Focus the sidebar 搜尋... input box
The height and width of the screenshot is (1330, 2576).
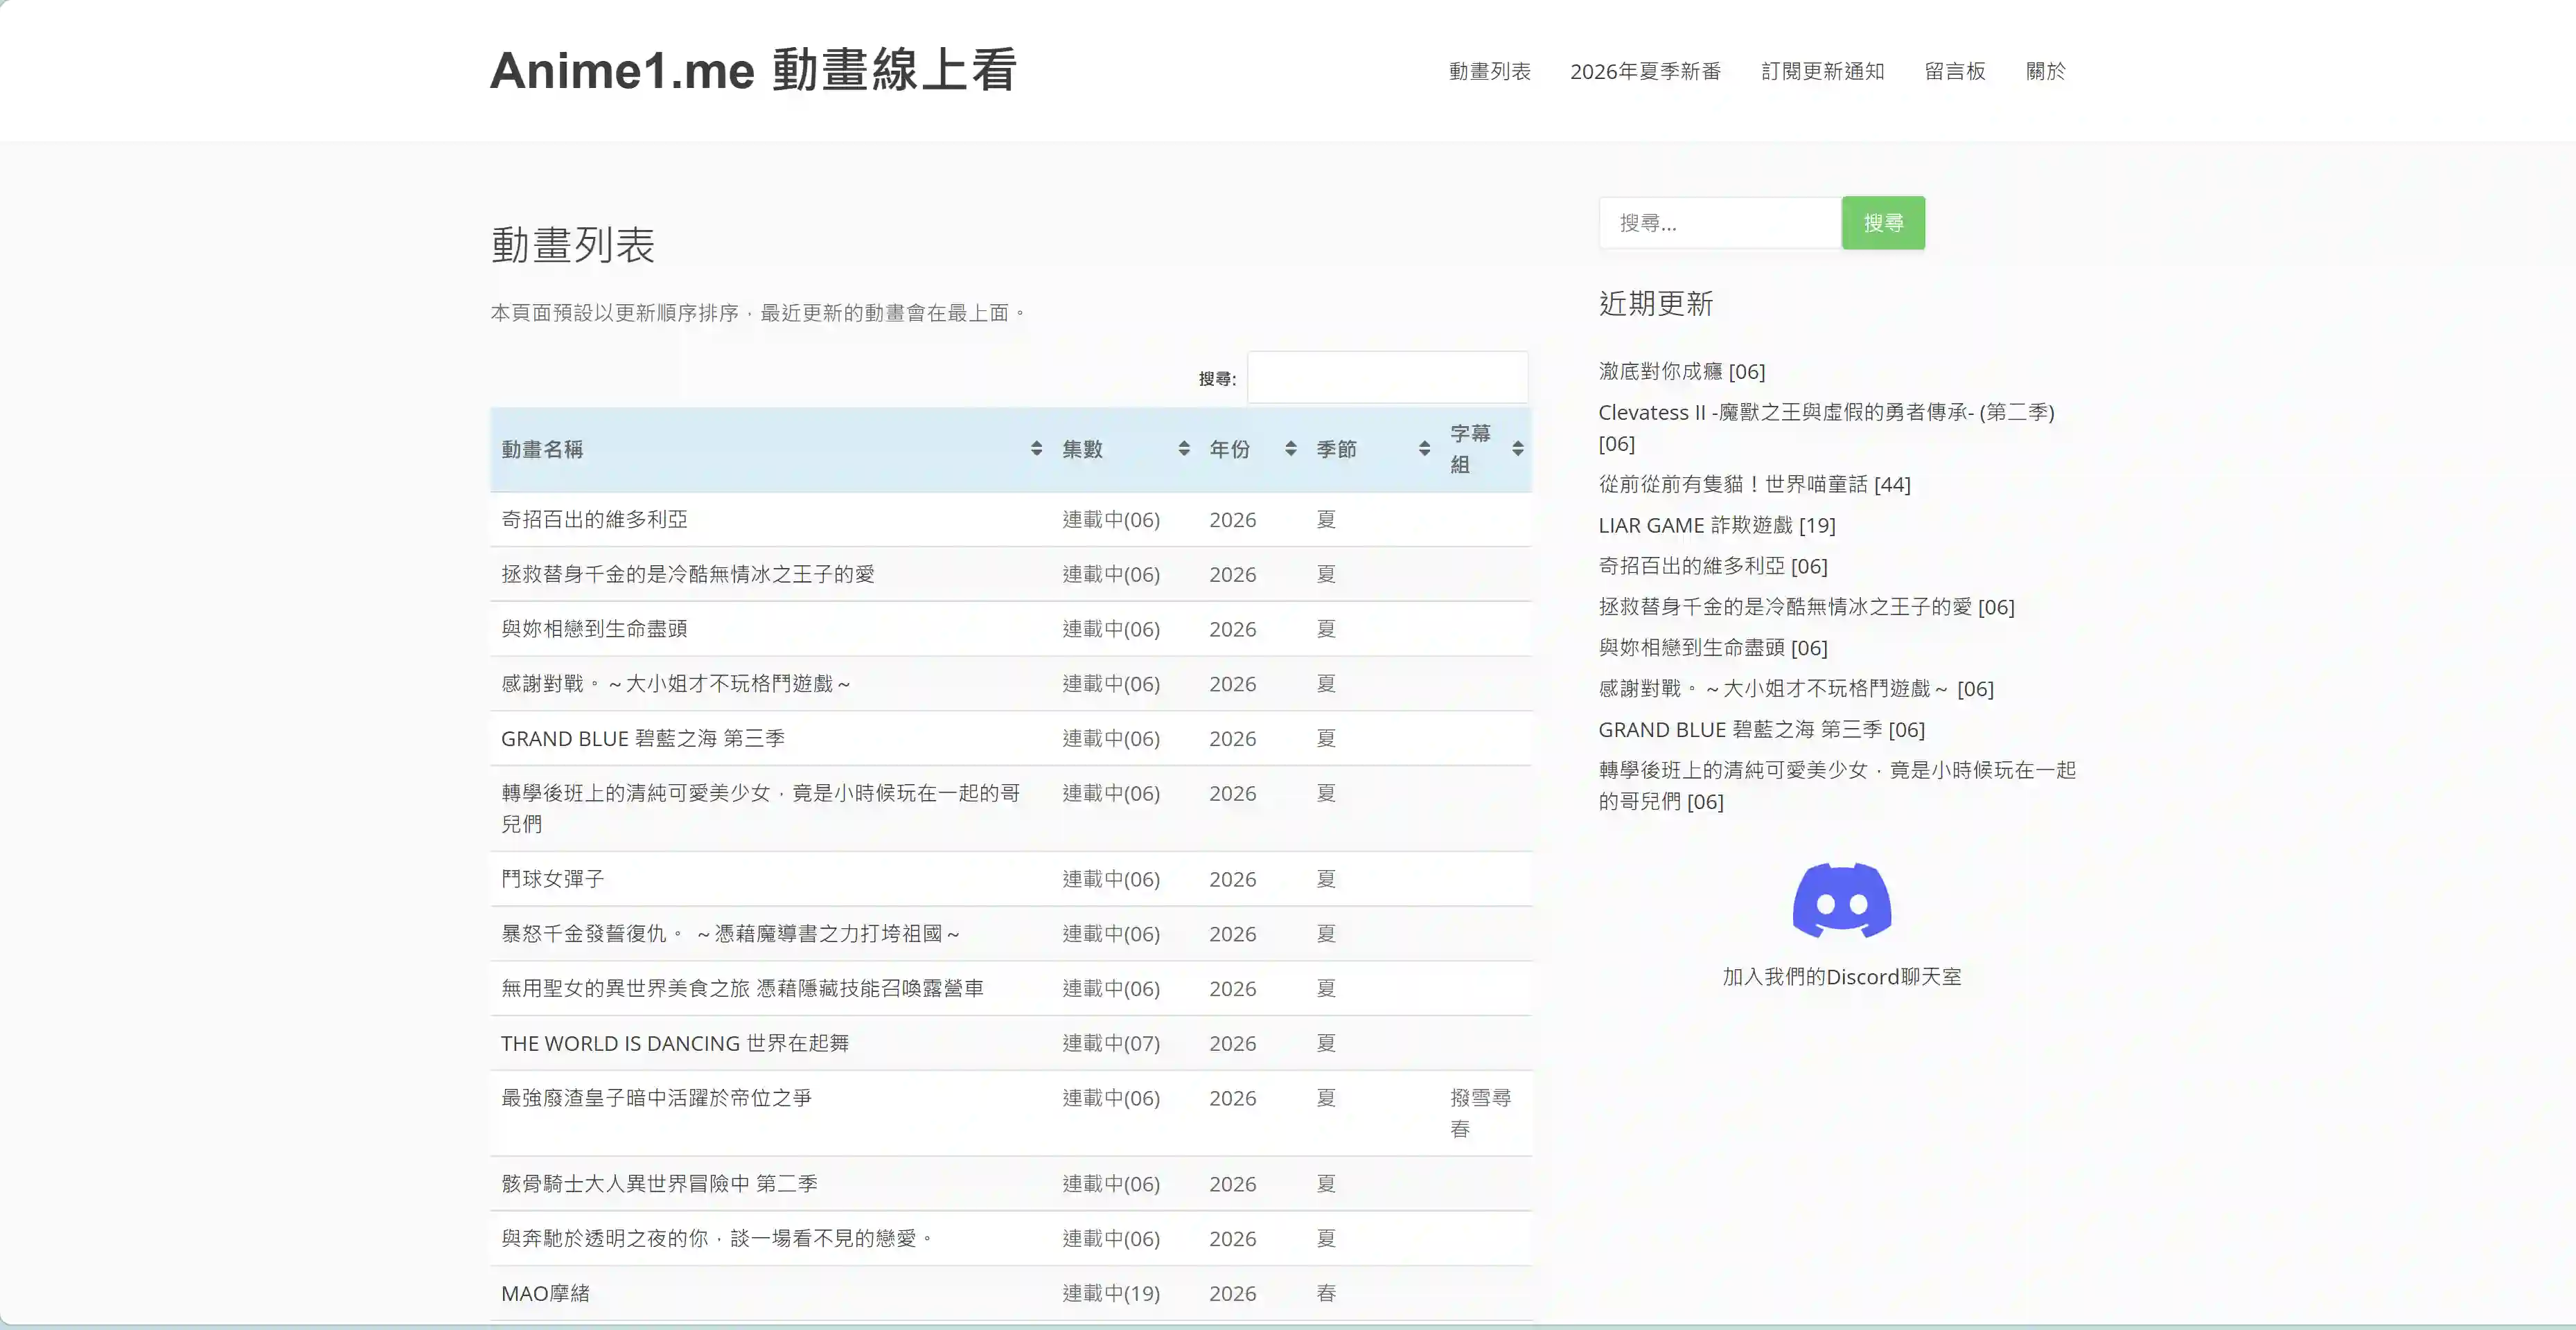[1720, 223]
